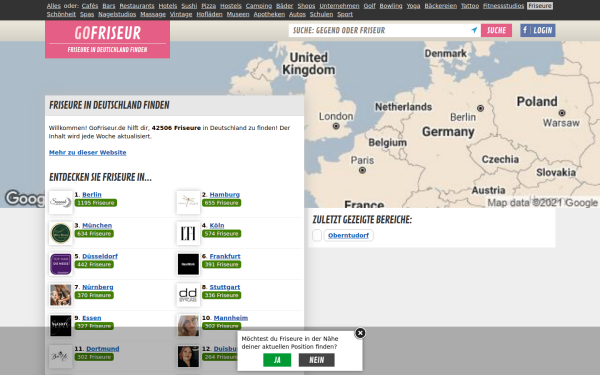Close the location prompt popup
Screen dimensions: 600x375
click(360, 333)
